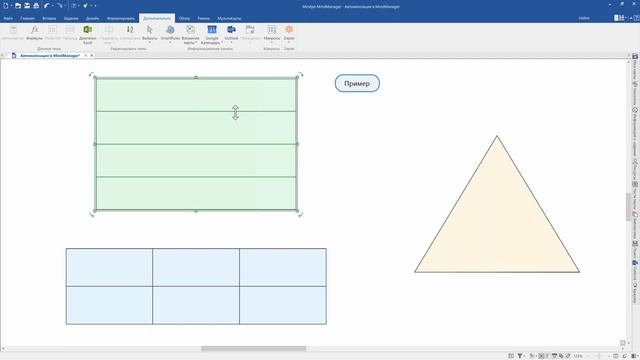This screenshot has width=640, height=360.
Task: Save the map using the Save icon
Action: click(x=27, y=6)
